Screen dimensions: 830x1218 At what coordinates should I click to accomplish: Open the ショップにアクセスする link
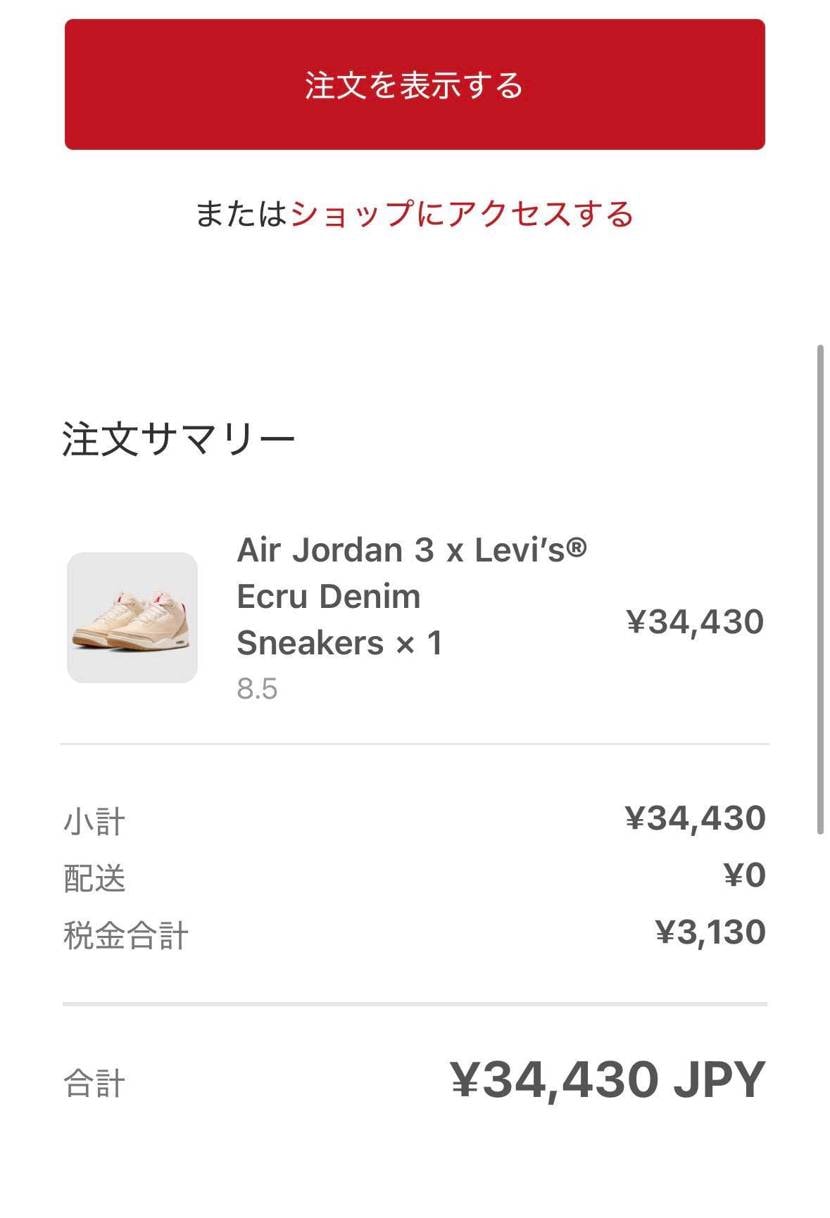tap(462, 214)
